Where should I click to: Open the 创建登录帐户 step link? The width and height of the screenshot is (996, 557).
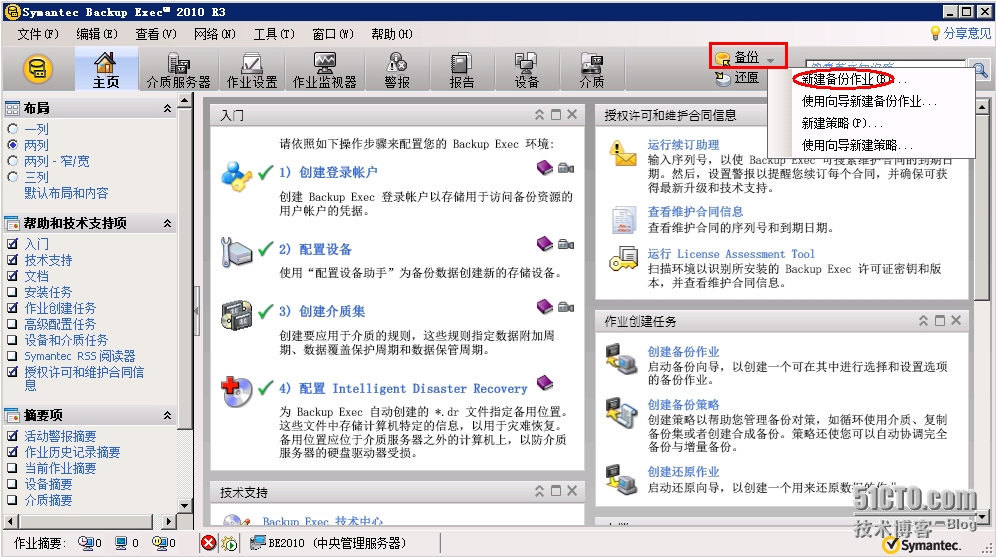pyautogui.click(x=328, y=172)
